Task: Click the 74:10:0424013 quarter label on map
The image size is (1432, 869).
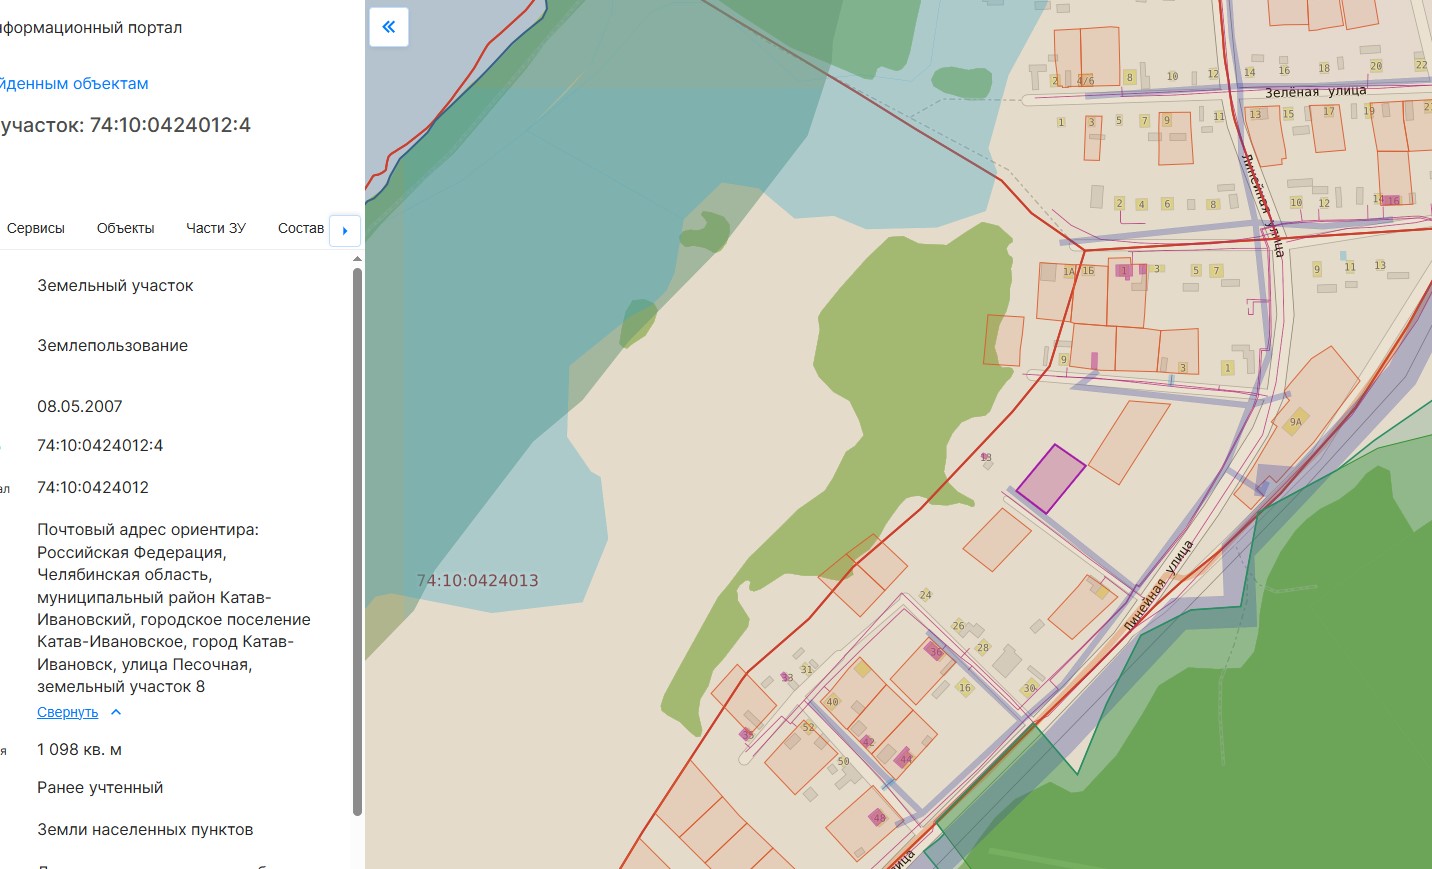Action: click(x=477, y=580)
